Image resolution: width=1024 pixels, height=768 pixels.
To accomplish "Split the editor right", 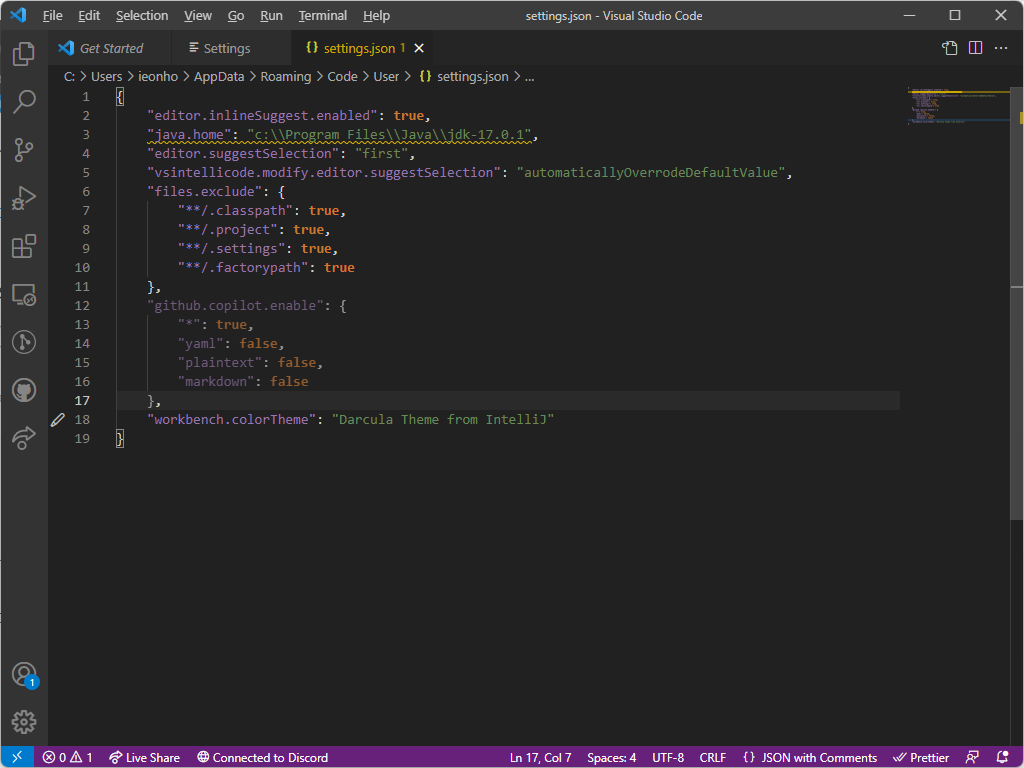I will [975, 48].
